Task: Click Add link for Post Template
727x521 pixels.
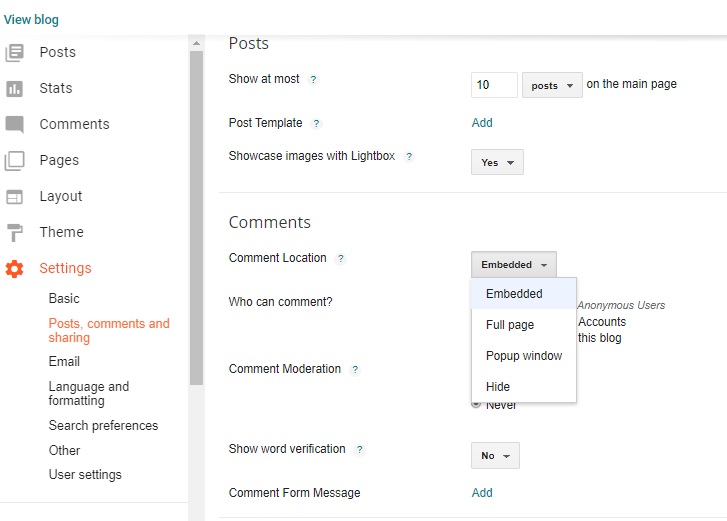Action: click(482, 123)
